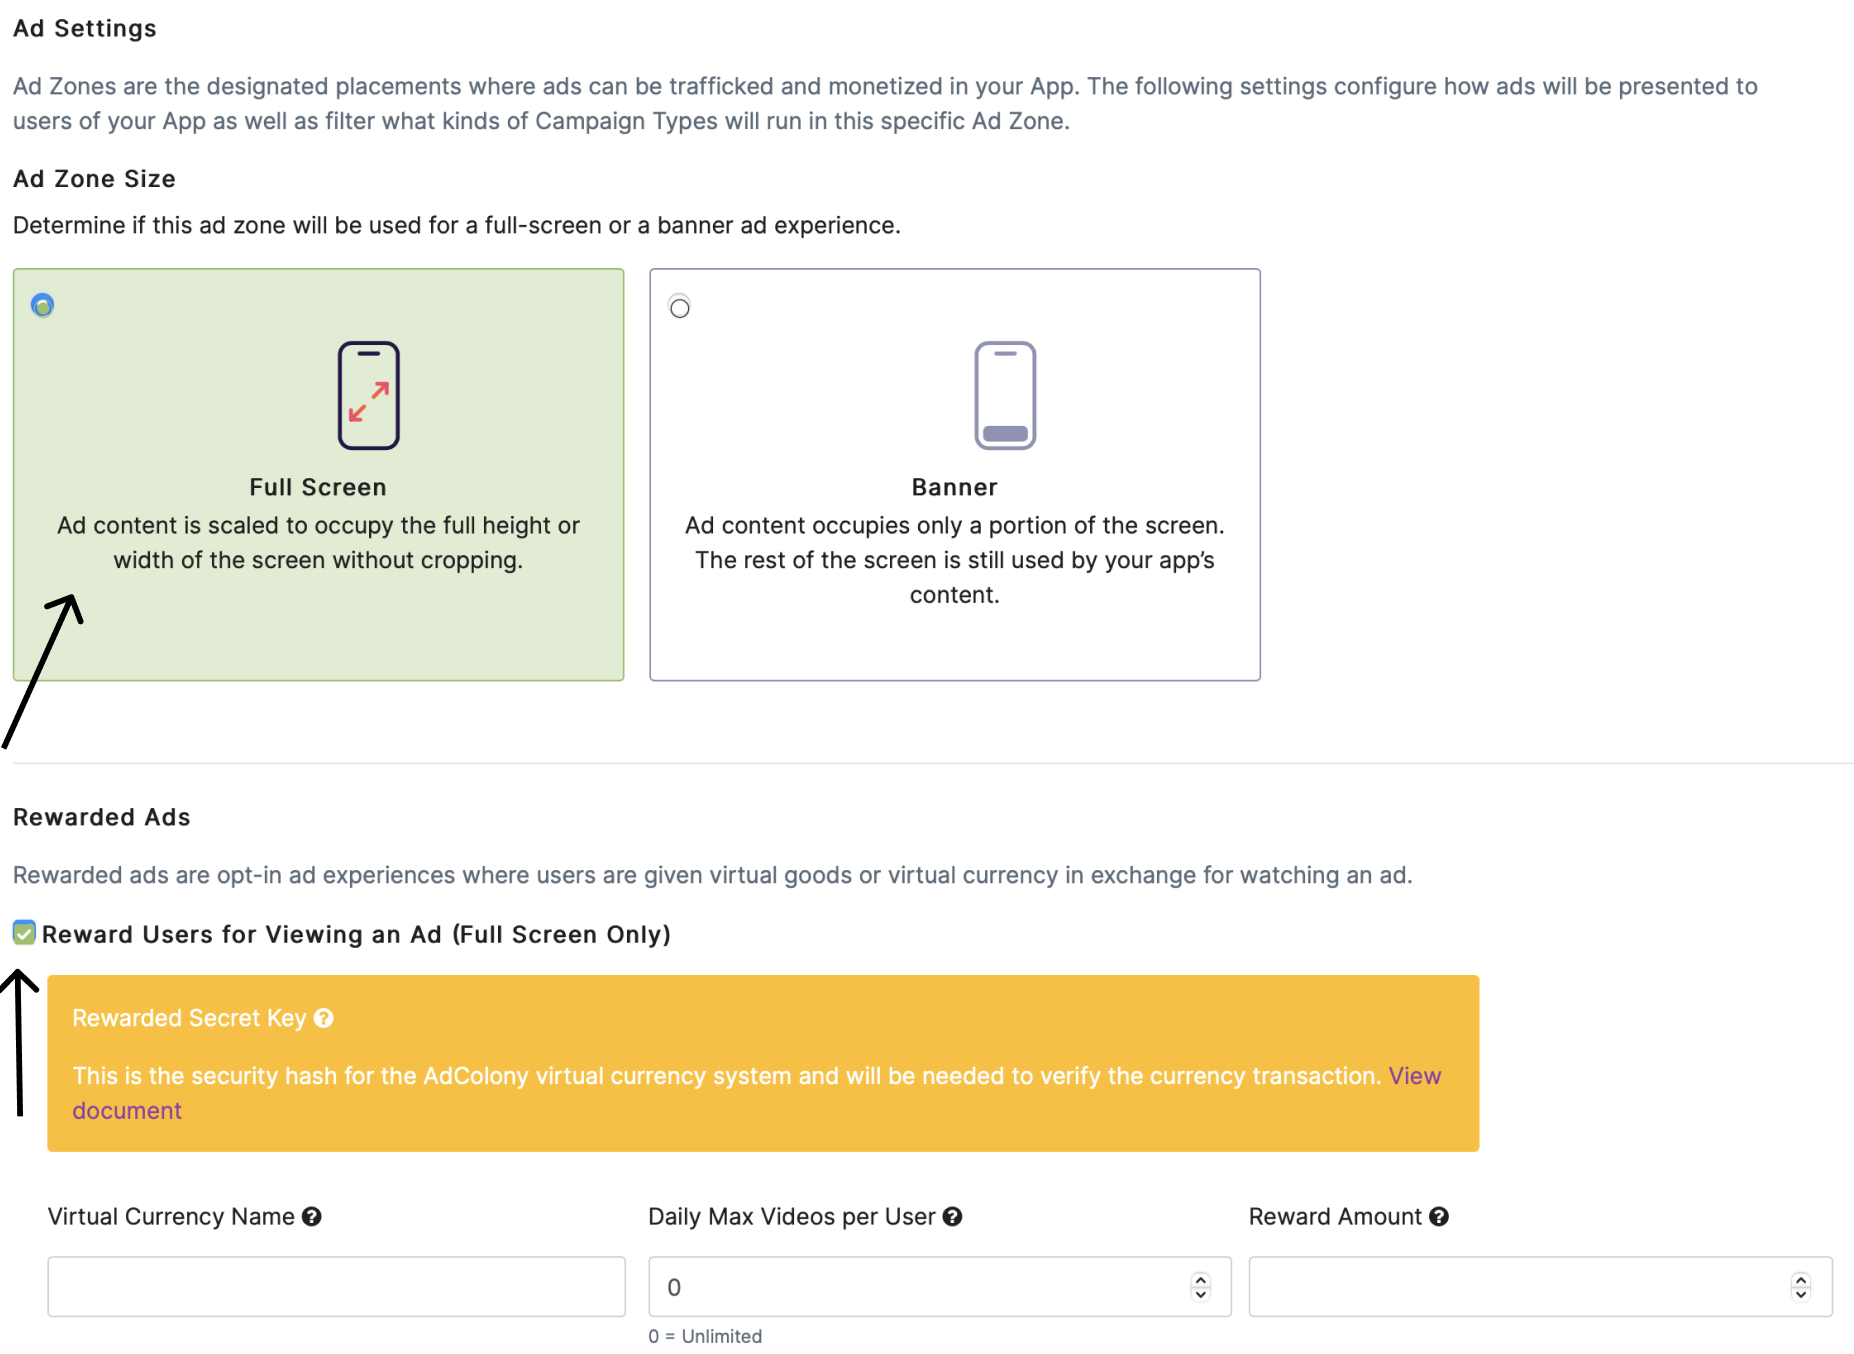
Task: Click the Full Screen card description text
Action: [x=318, y=543]
